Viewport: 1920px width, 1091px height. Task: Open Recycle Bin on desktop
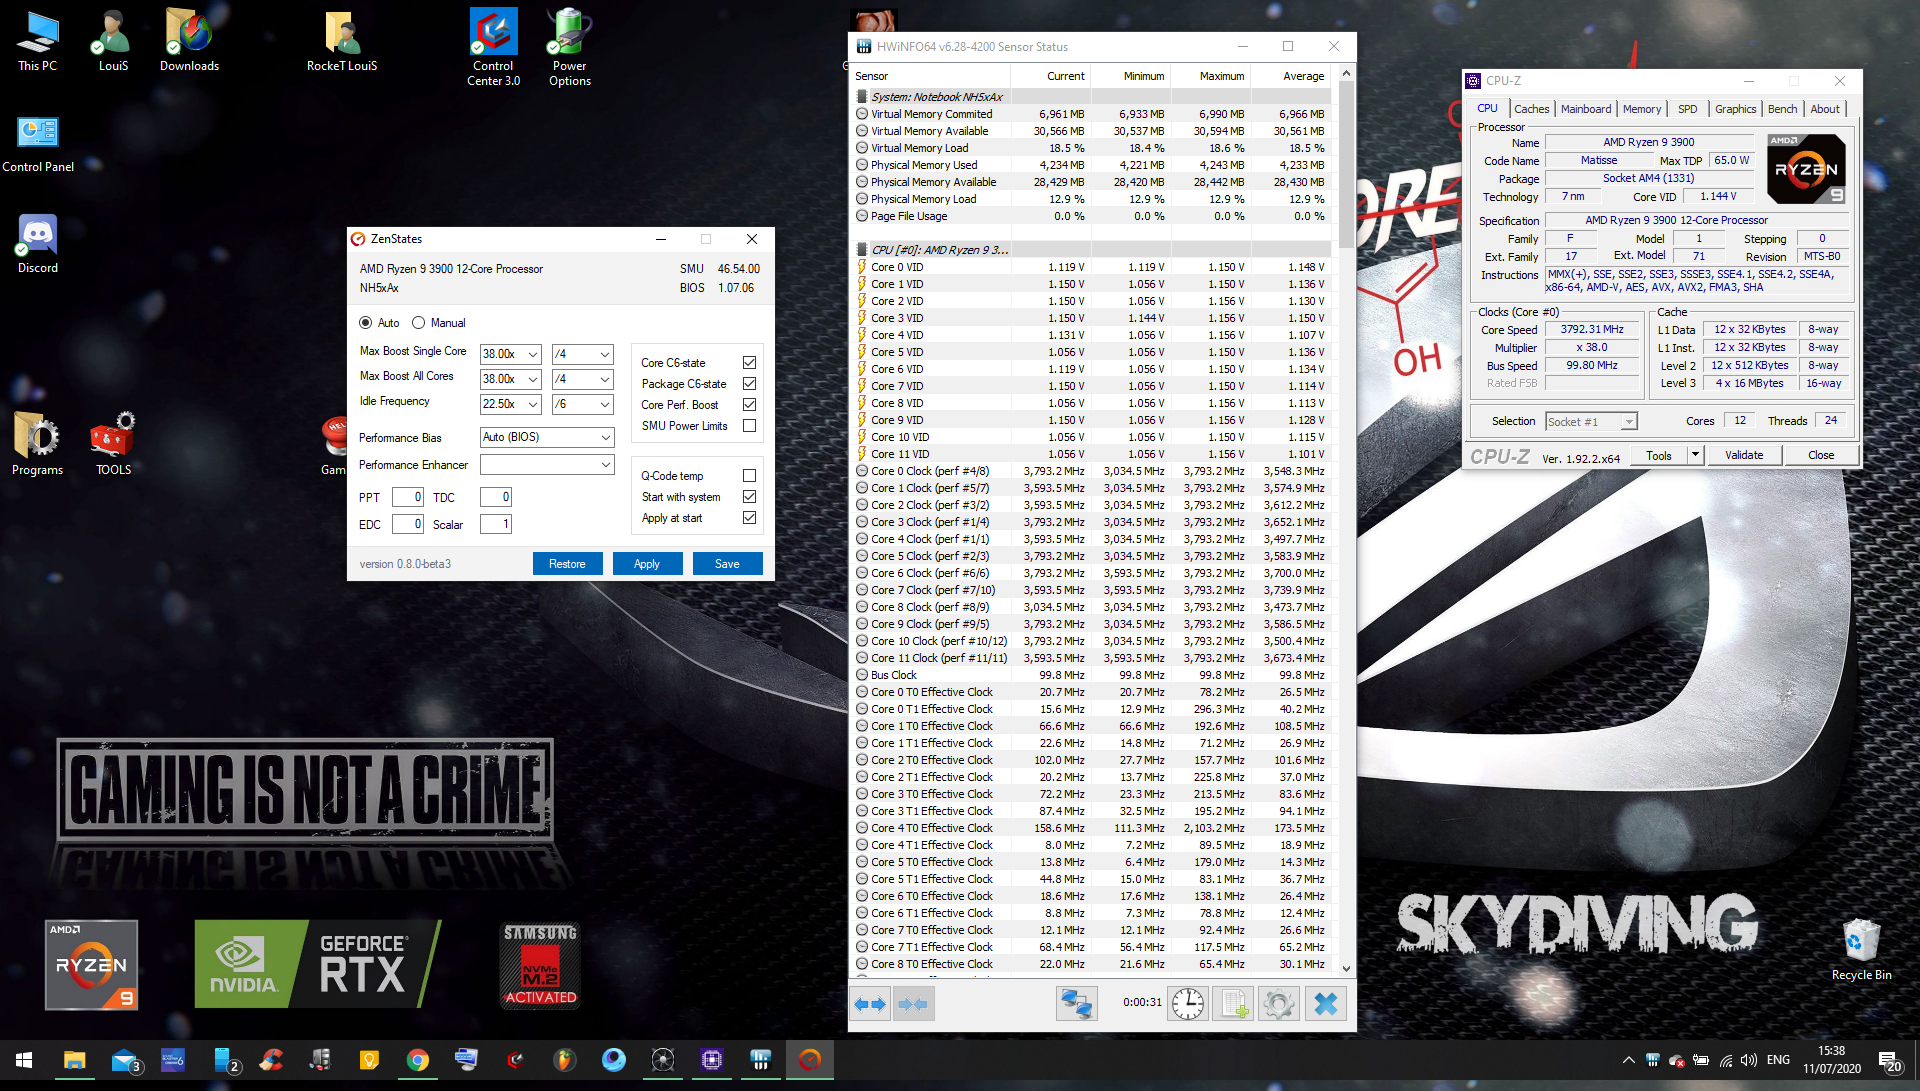click(1861, 950)
